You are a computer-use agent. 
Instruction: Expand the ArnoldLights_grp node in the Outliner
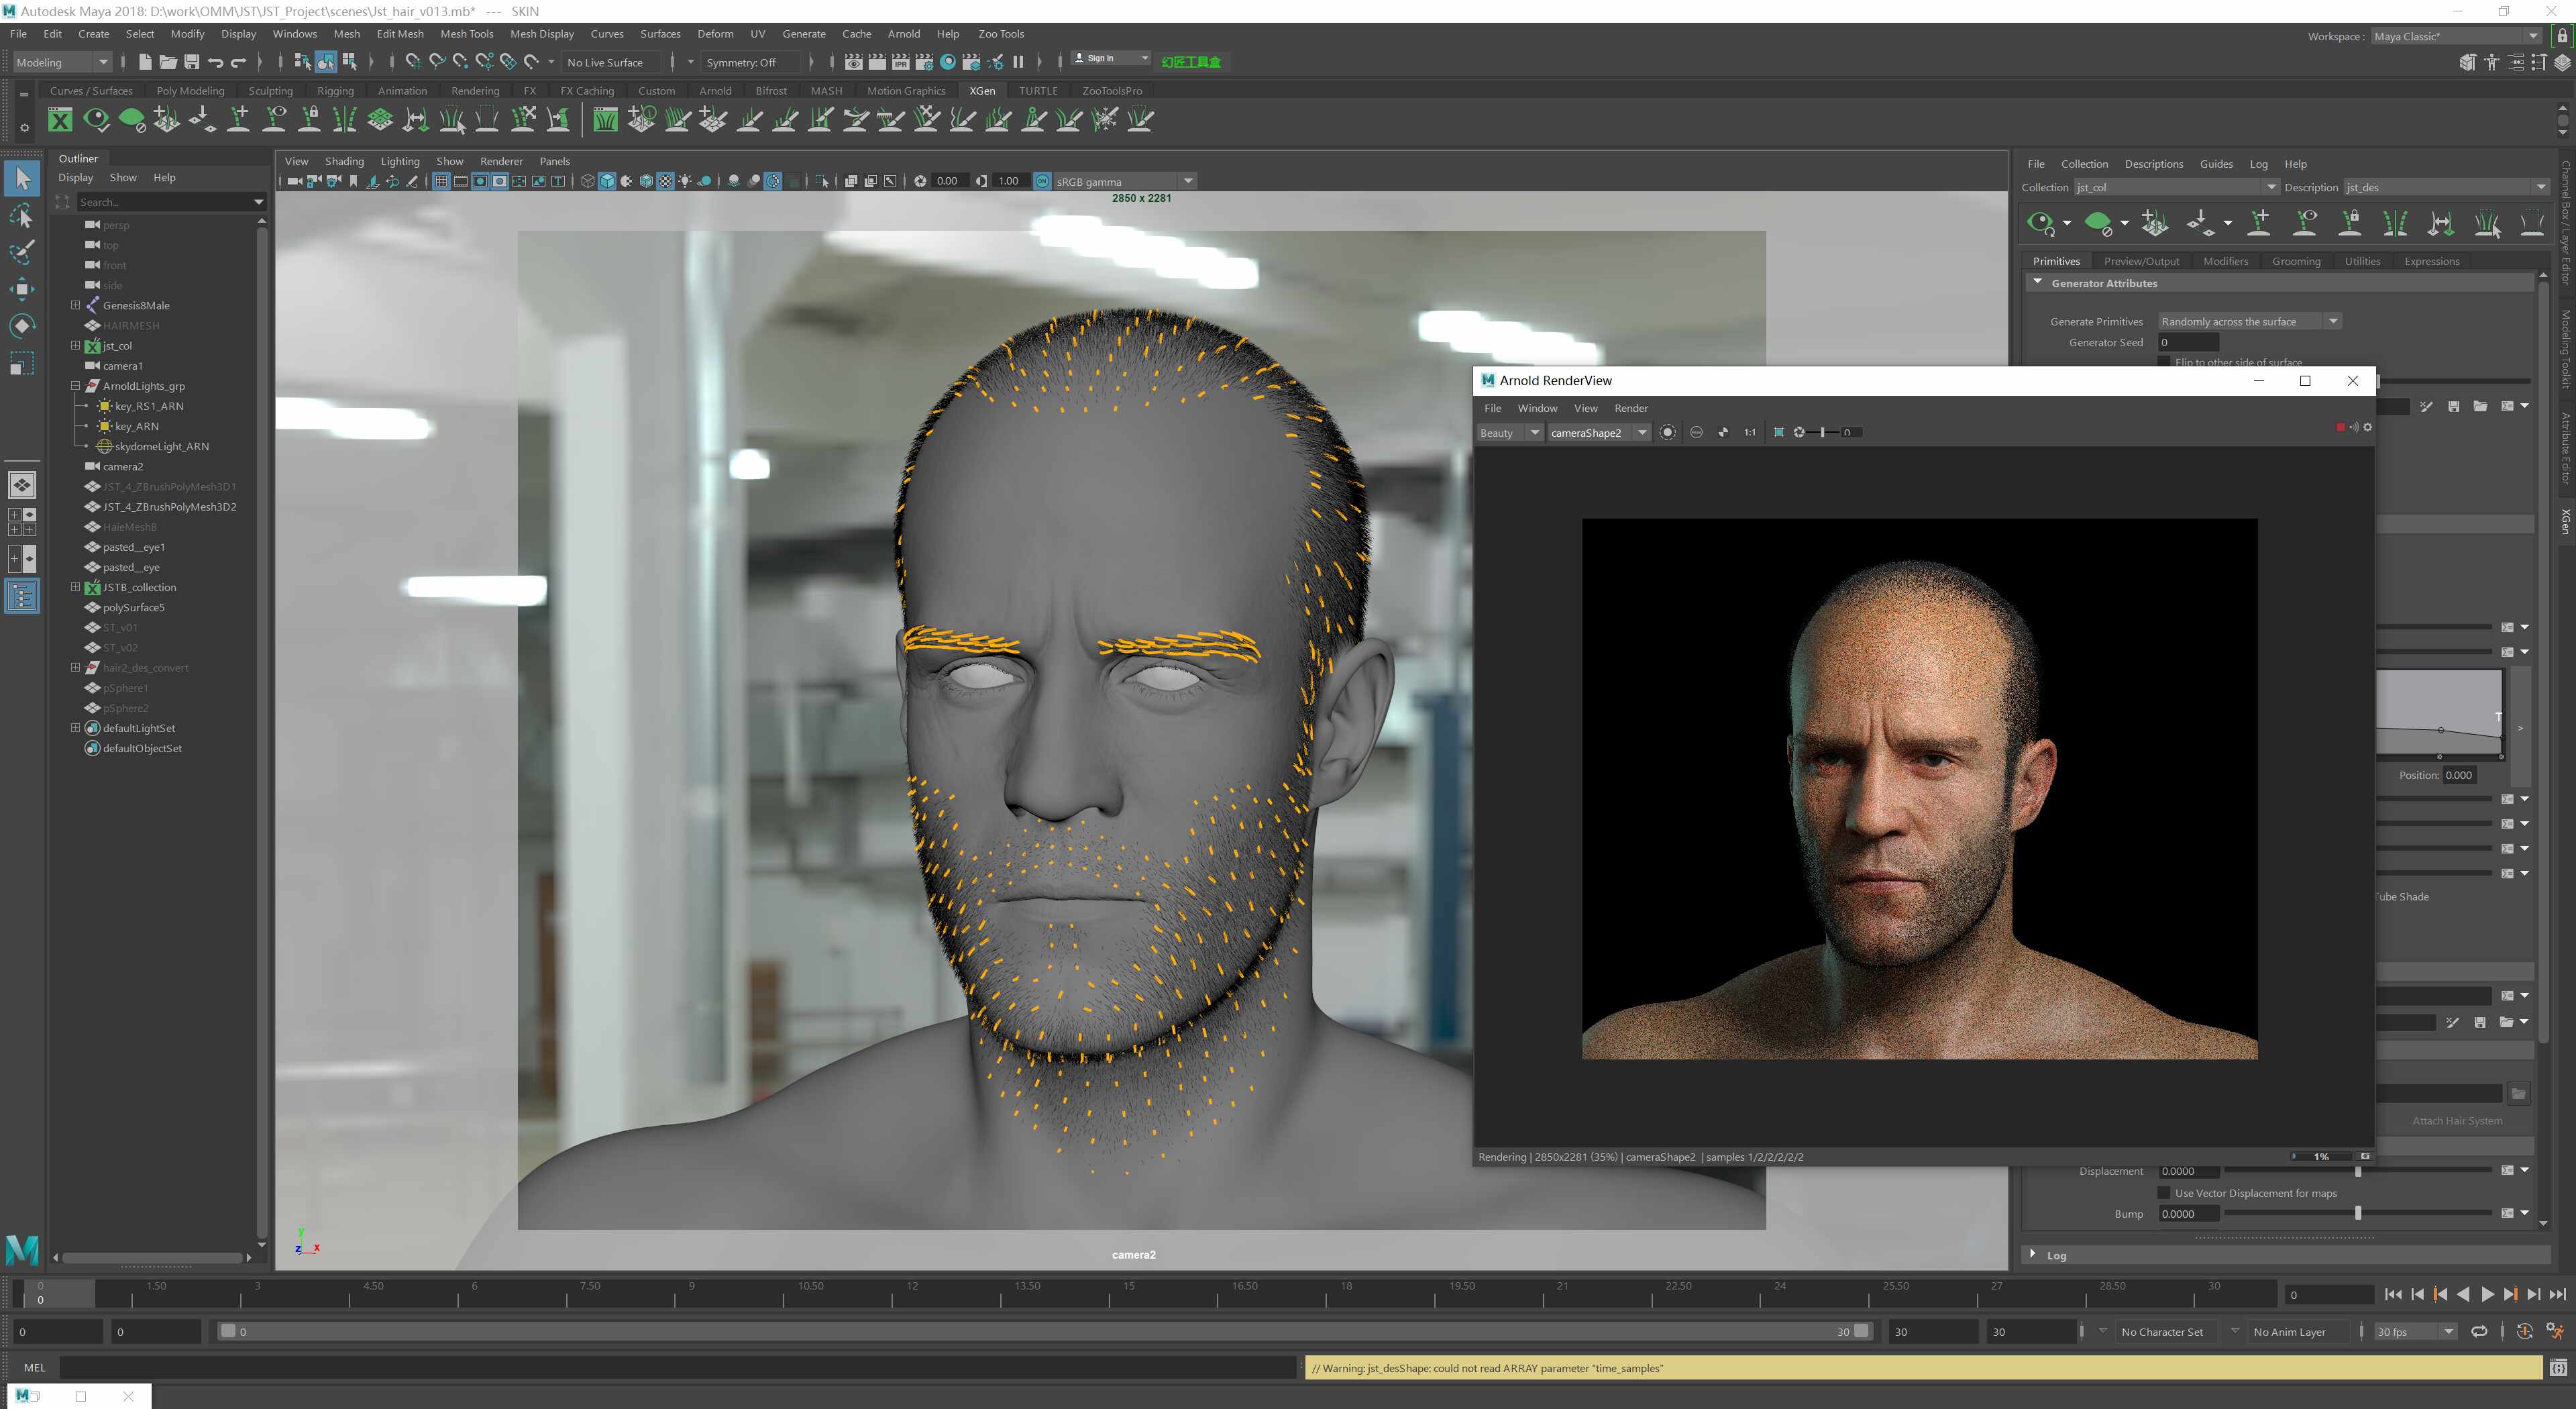coord(75,386)
